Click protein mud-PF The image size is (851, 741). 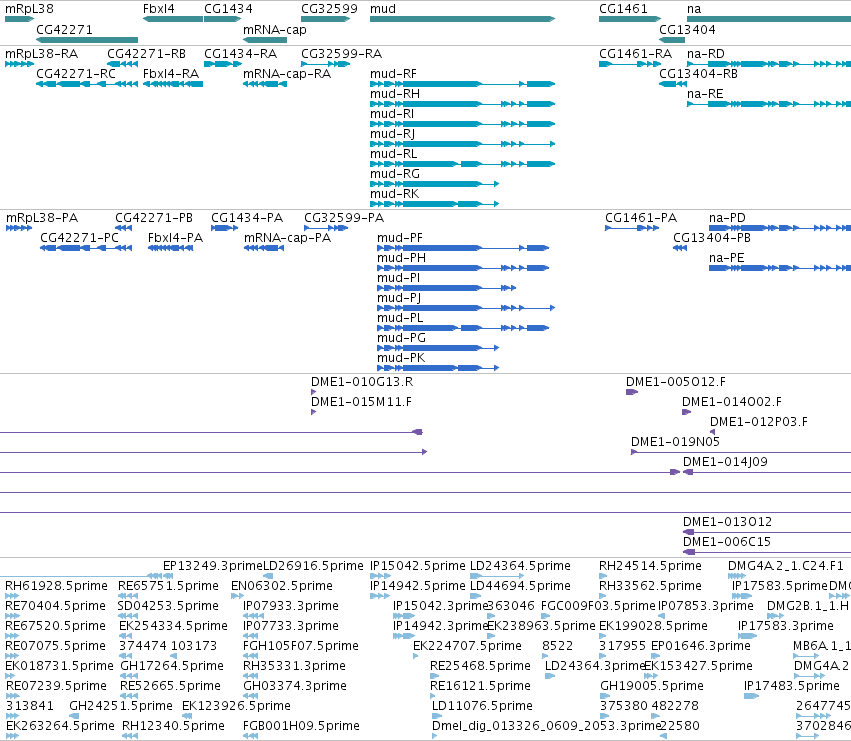pyautogui.click(x=463, y=248)
